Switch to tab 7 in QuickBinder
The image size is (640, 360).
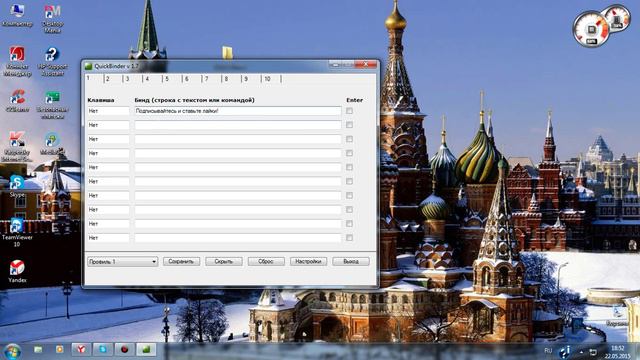(211, 79)
